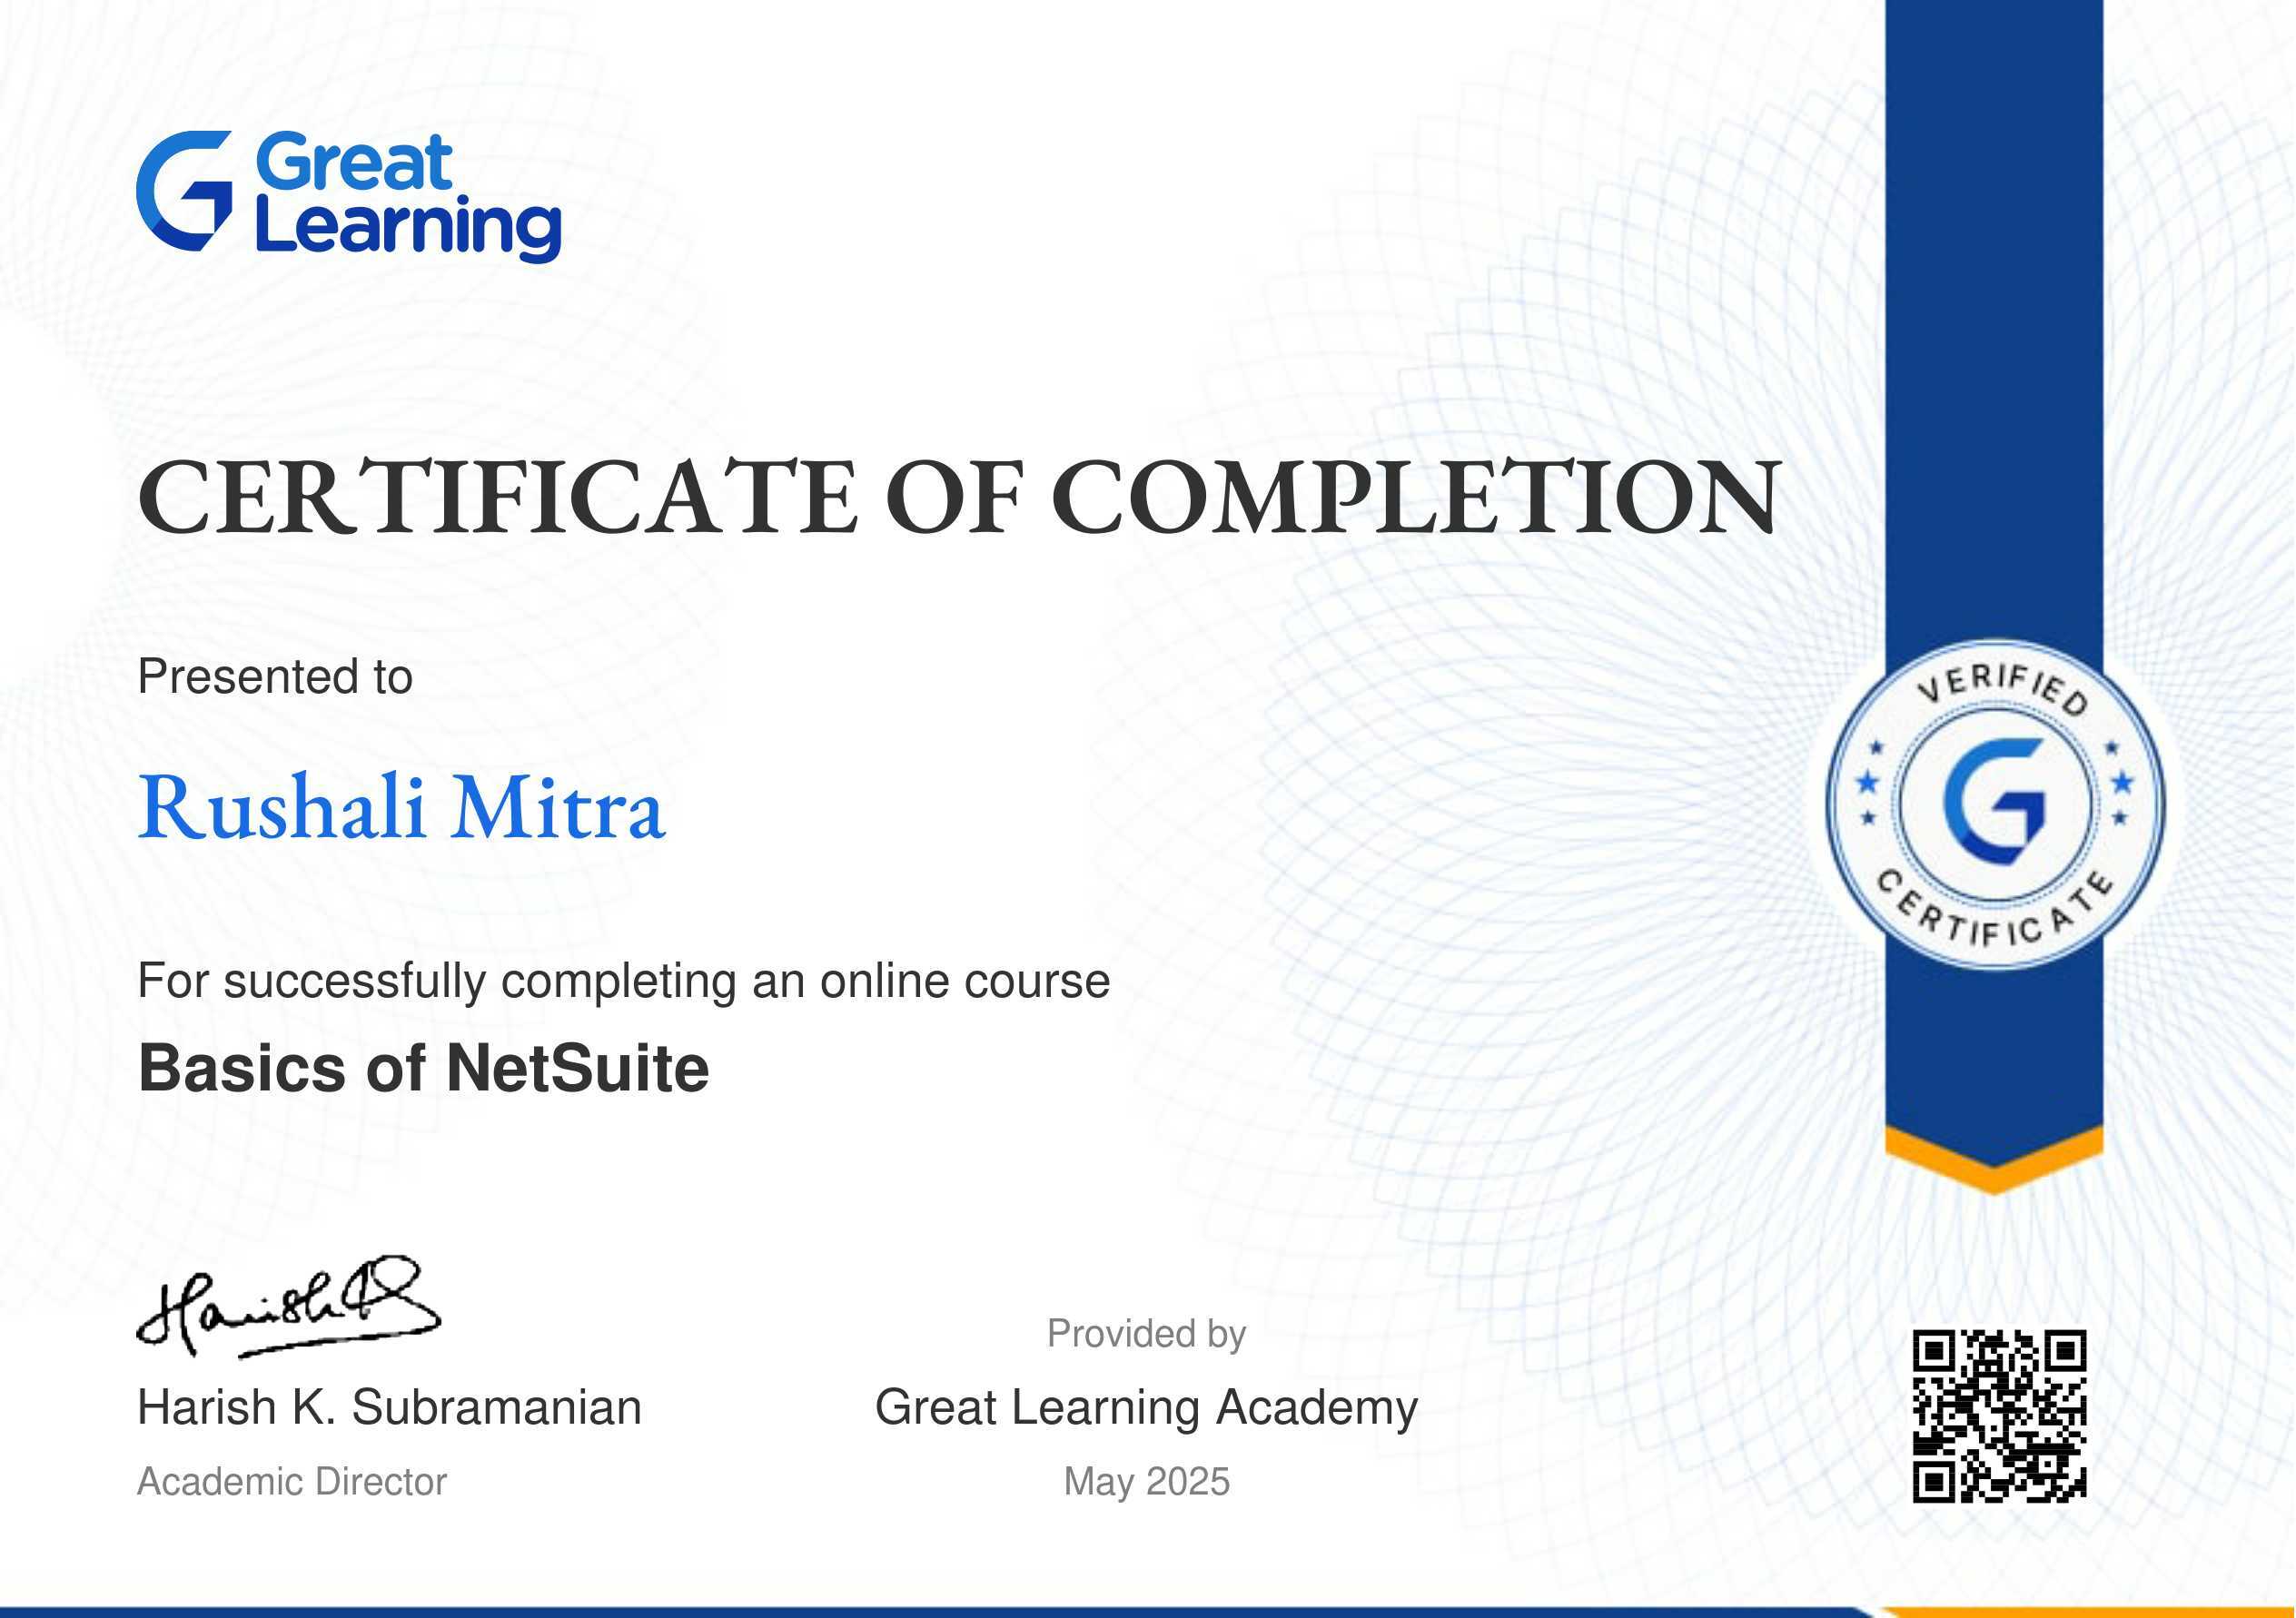Click the course title 'Basics of NetSuite'
The height and width of the screenshot is (1618, 2296).
point(423,1068)
